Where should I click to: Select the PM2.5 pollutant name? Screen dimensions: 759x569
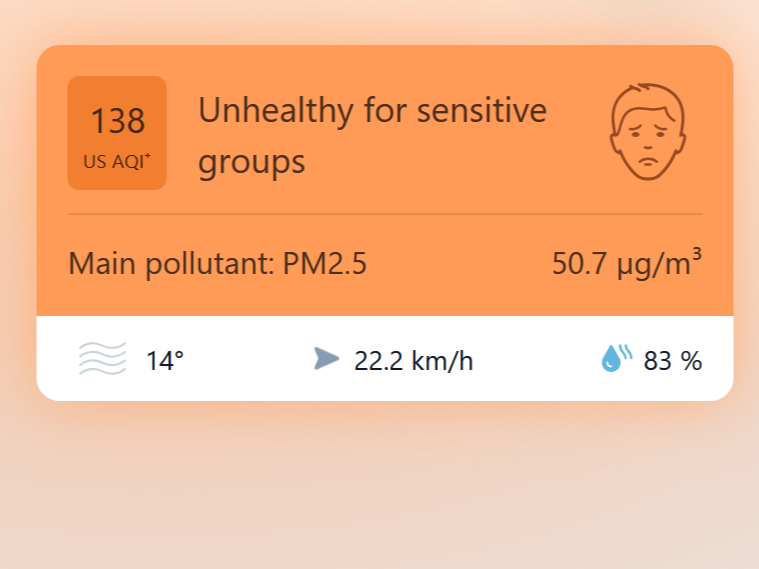[x=325, y=265]
